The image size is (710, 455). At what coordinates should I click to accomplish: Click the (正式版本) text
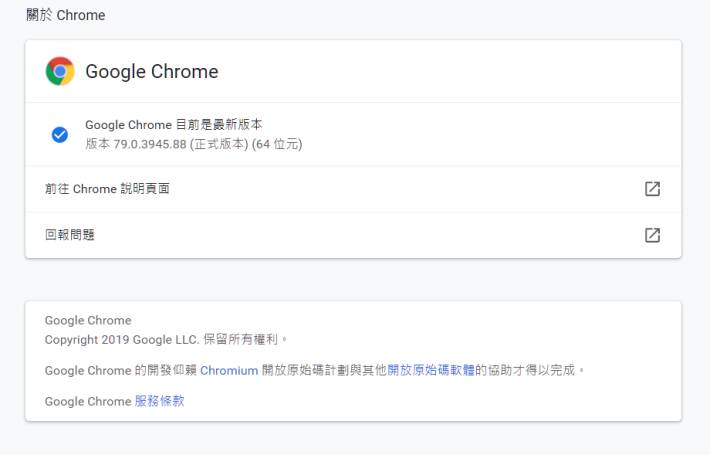[219, 144]
